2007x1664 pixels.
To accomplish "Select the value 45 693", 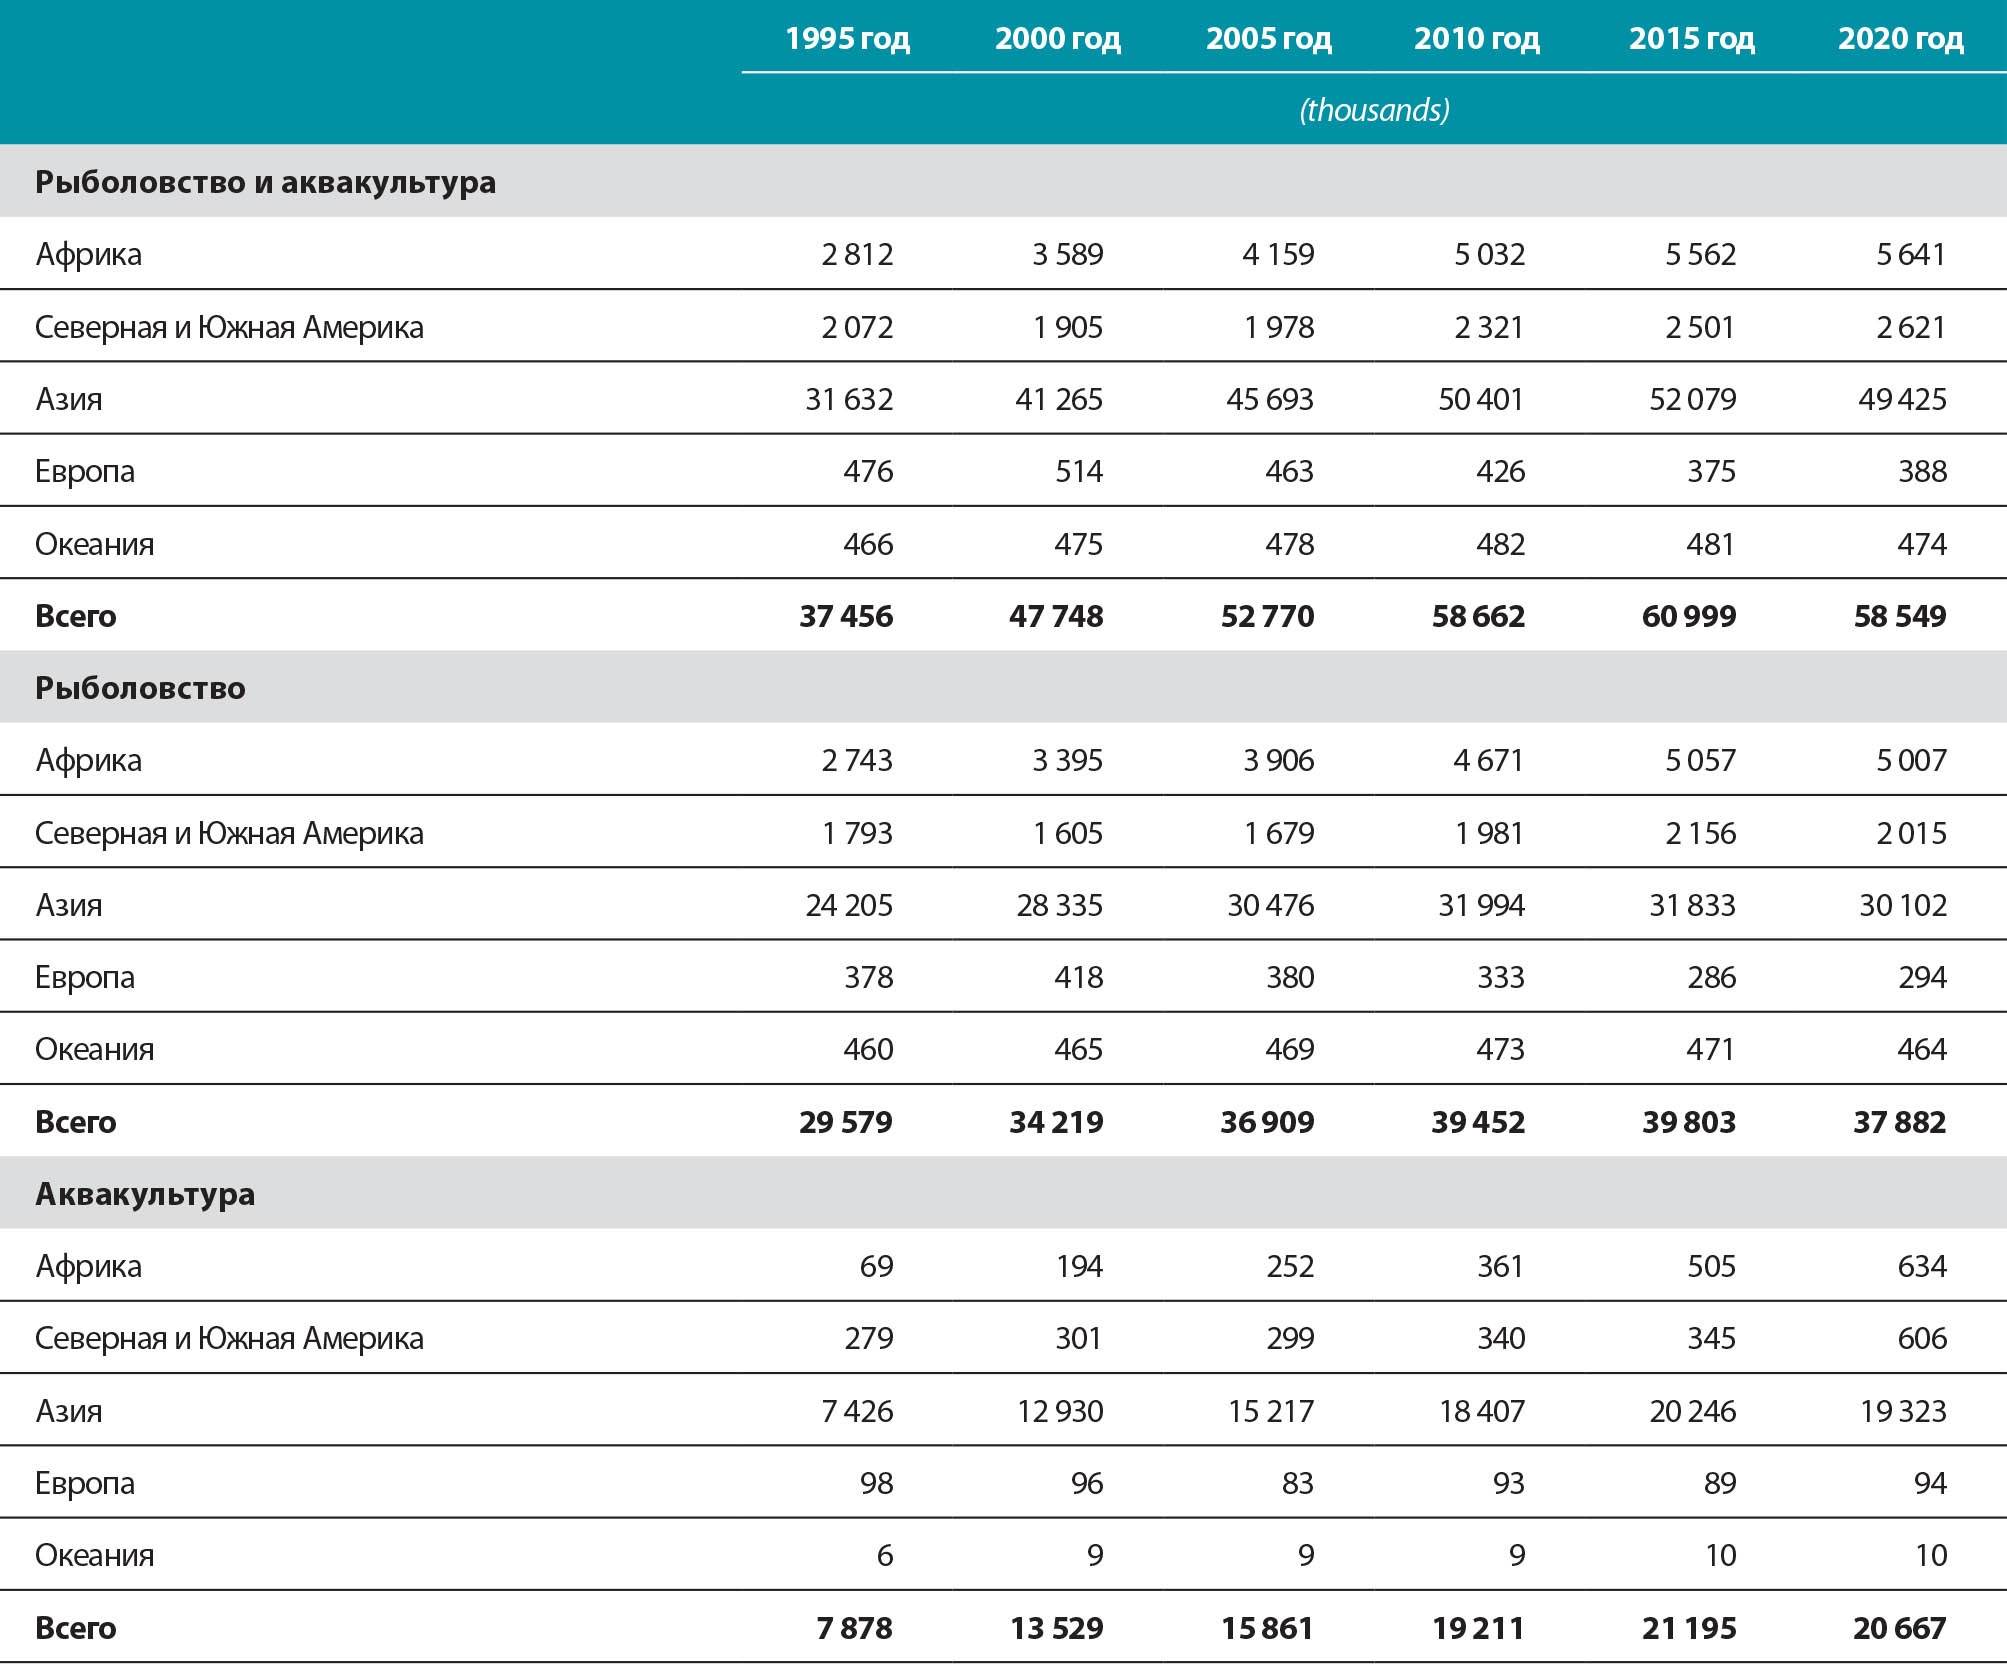I will [x=1270, y=399].
